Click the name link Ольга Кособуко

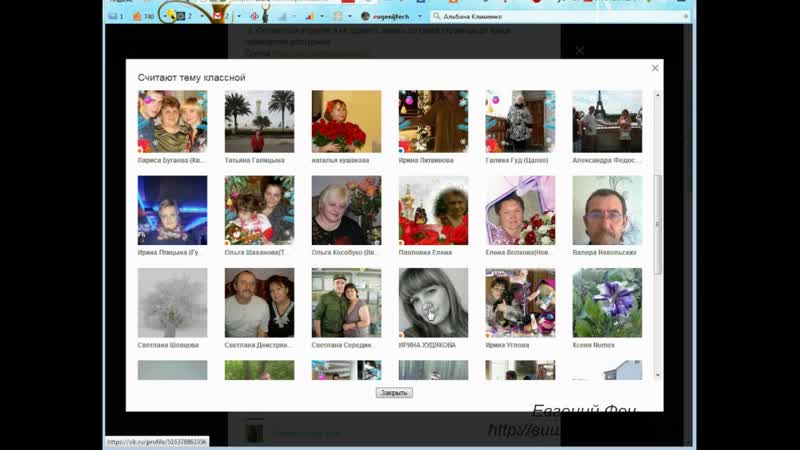pos(343,253)
